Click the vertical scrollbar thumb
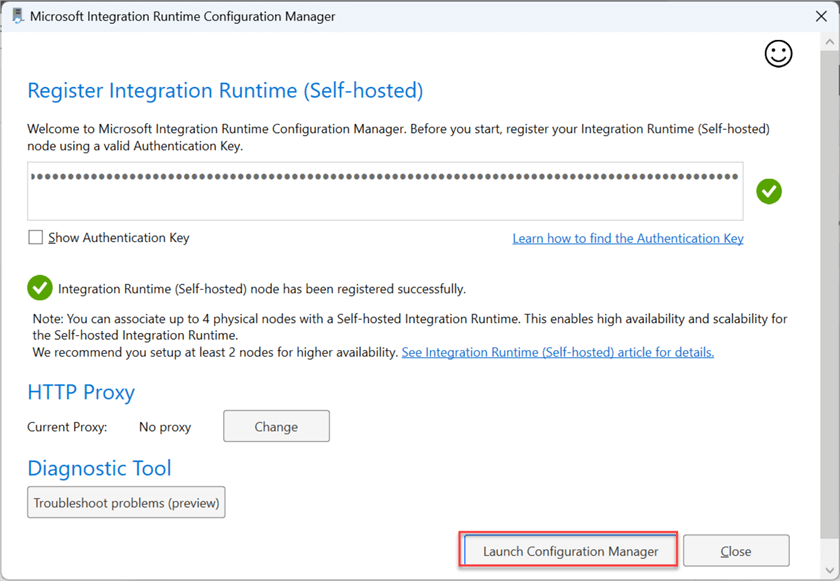The image size is (840, 581). tap(830, 295)
